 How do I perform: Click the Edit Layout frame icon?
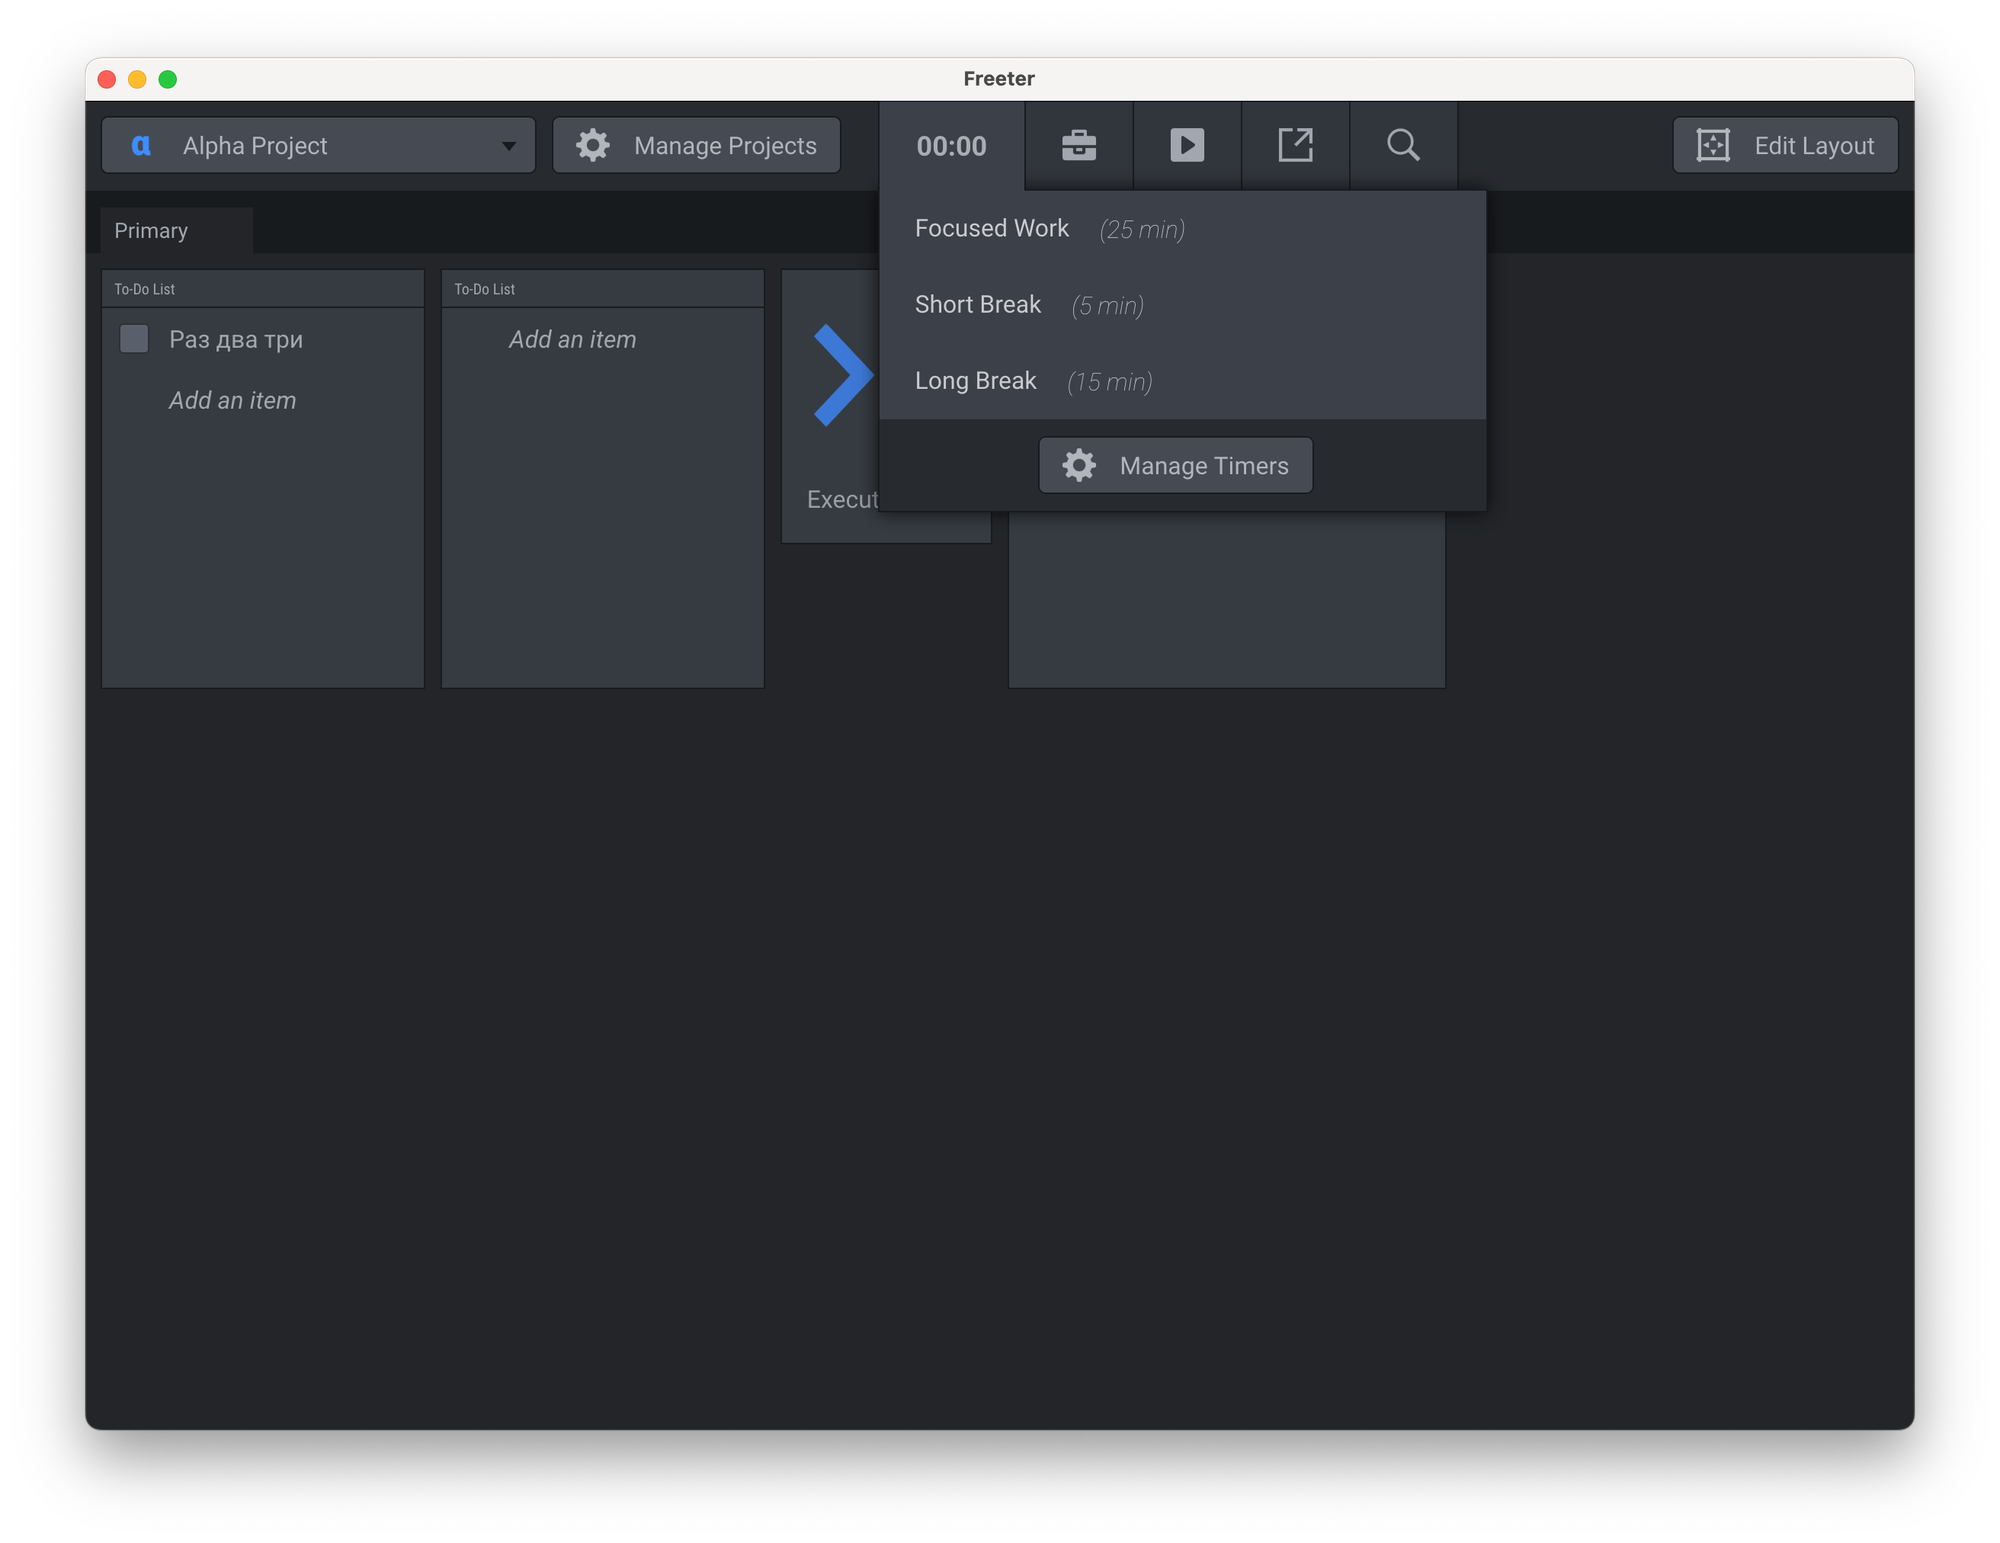click(x=1713, y=146)
